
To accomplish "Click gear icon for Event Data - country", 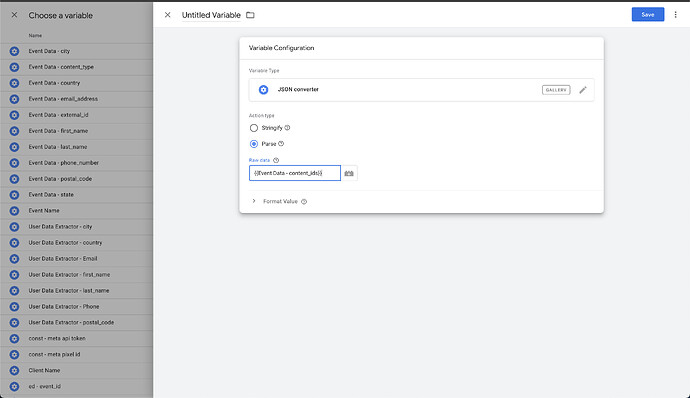I will point(15,83).
